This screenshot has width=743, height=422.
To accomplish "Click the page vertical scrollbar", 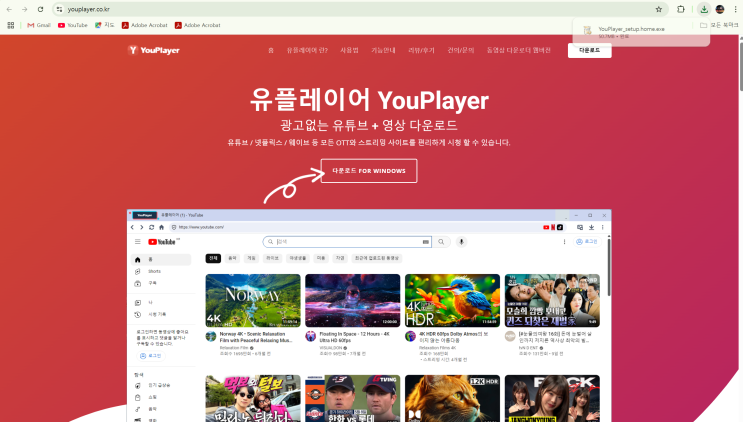I will coord(740,66).
